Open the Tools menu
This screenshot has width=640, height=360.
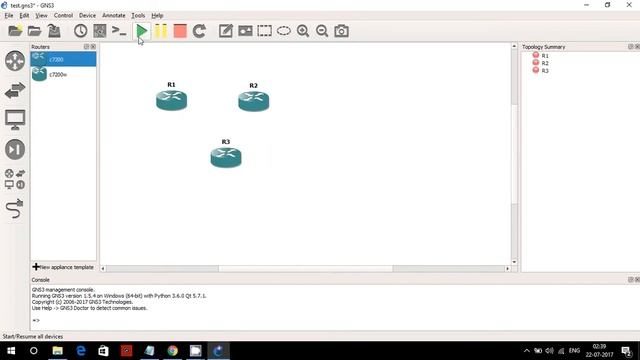[x=138, y=16]
